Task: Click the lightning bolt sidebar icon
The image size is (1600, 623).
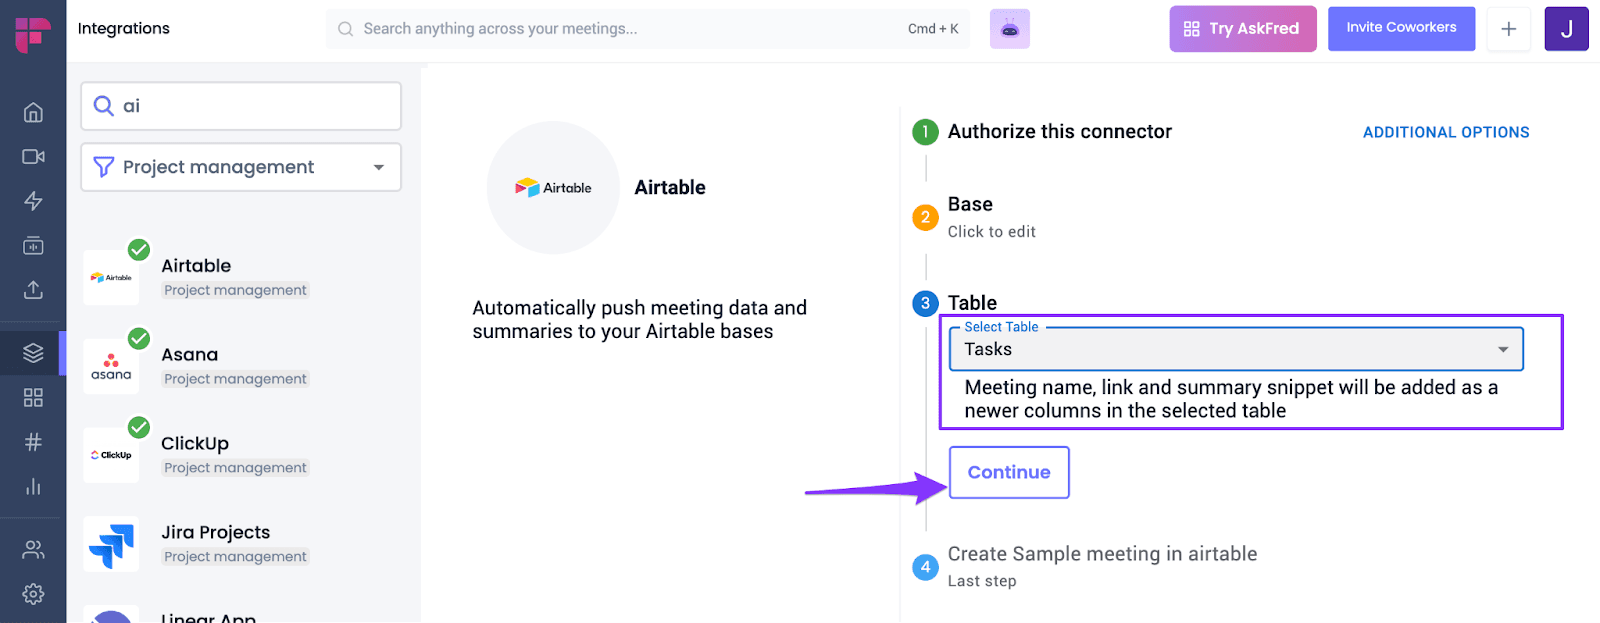Action: pos(33,201)
